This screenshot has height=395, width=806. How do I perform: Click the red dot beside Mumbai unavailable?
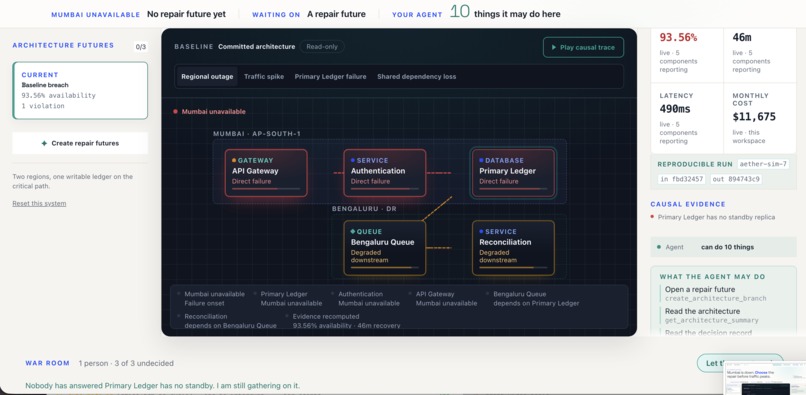pyautogui.click(x=175, y=112)
